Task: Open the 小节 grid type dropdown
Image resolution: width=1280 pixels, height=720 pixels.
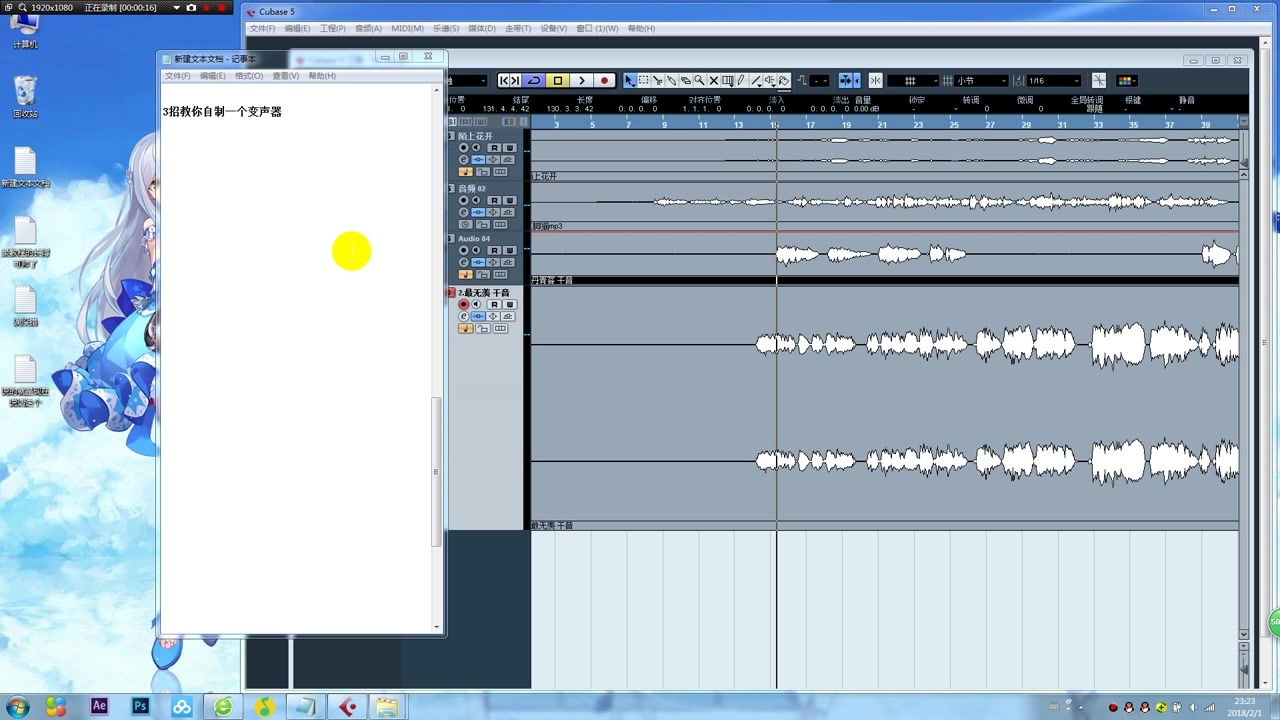Action: (981, 80)
